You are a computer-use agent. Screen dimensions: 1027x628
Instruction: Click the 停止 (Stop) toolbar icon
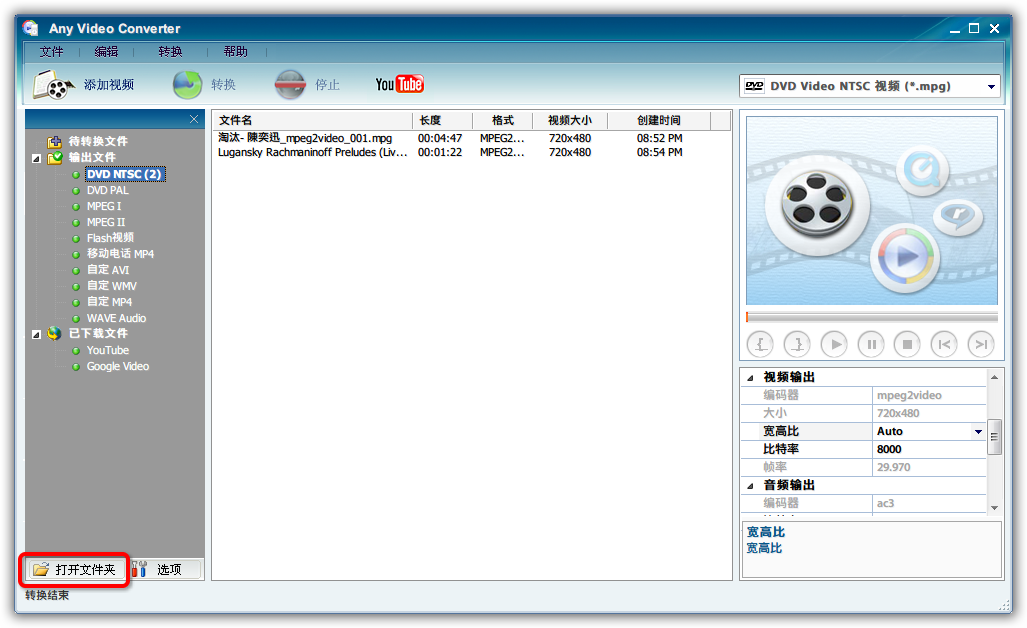291,85
